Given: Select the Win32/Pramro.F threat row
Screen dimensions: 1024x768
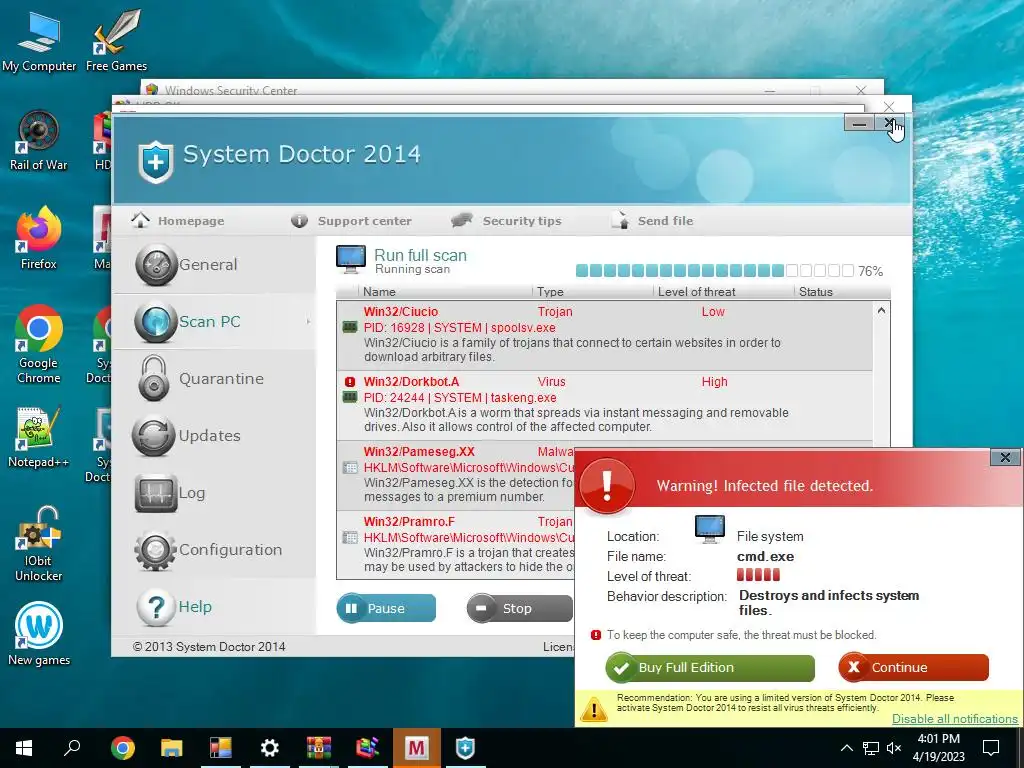Looking at the screenshot, I should 456,545.
